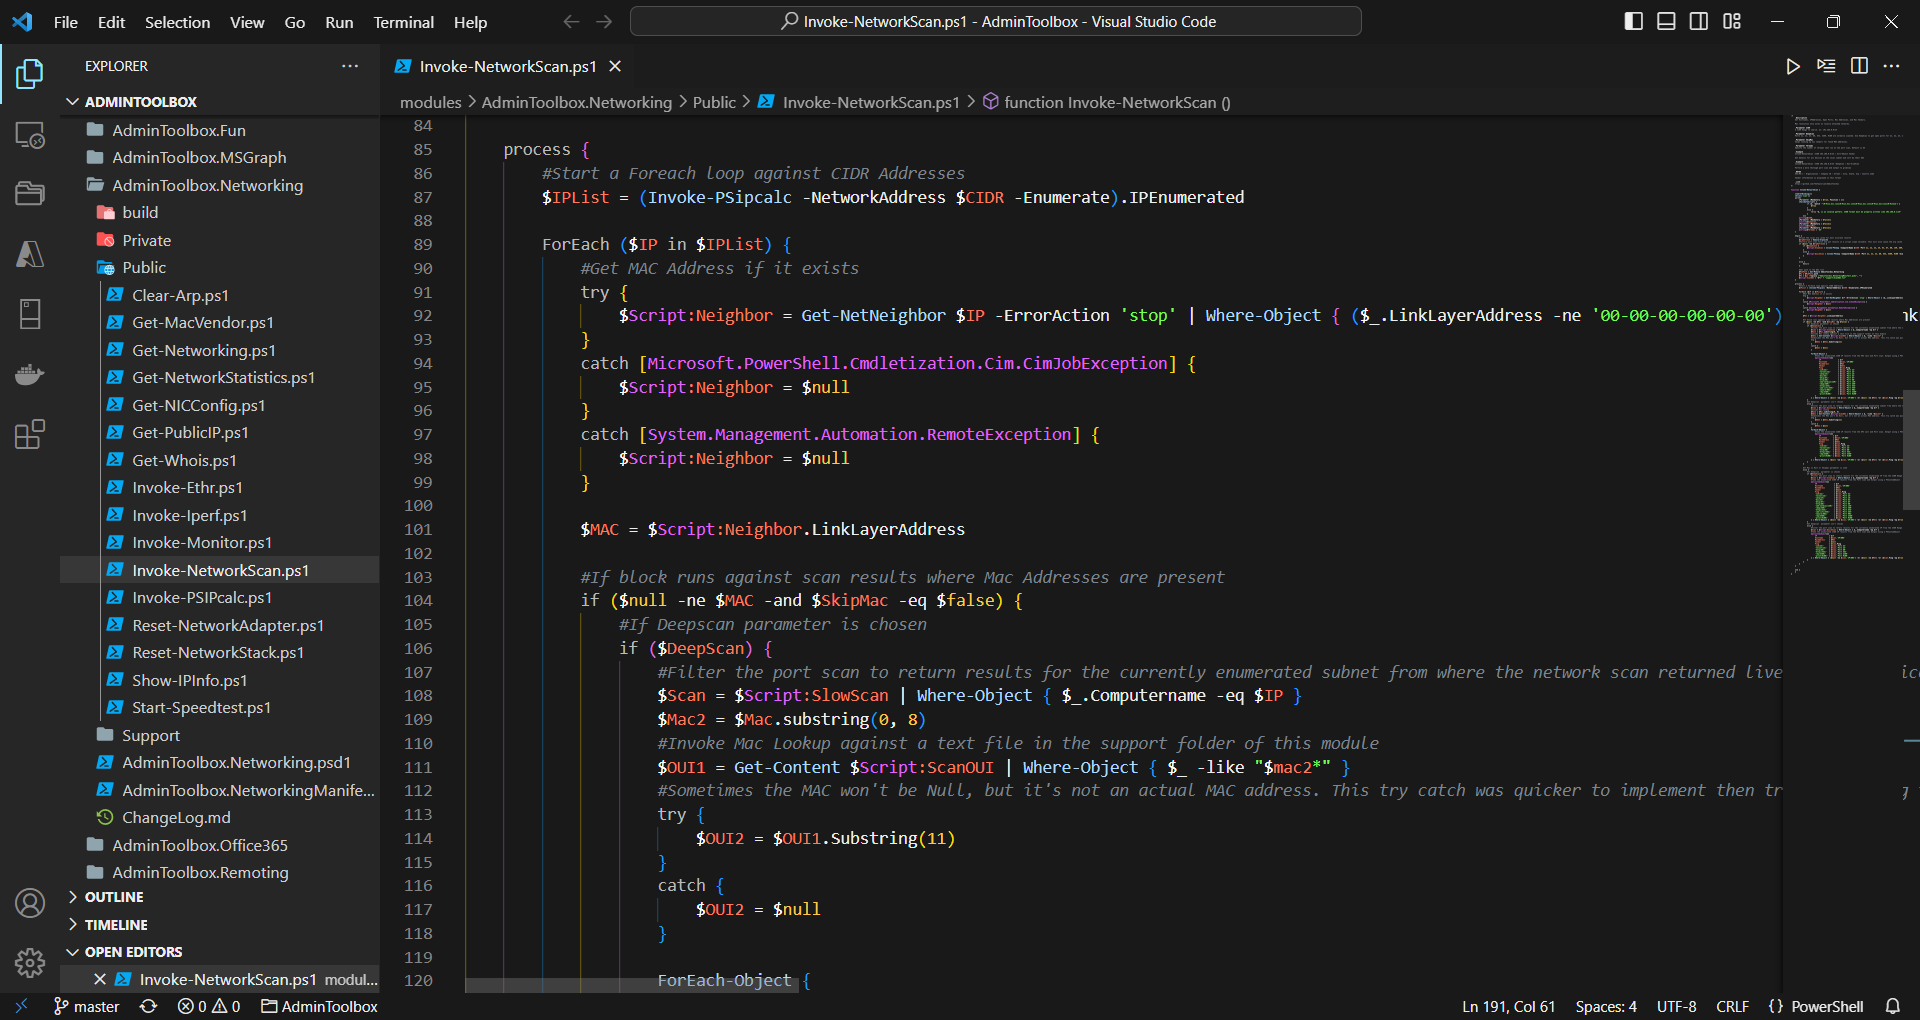The width and height of the screenshot is (1920, 1020).
Task: Open the Terminal menu
Action: click(403, 22)
